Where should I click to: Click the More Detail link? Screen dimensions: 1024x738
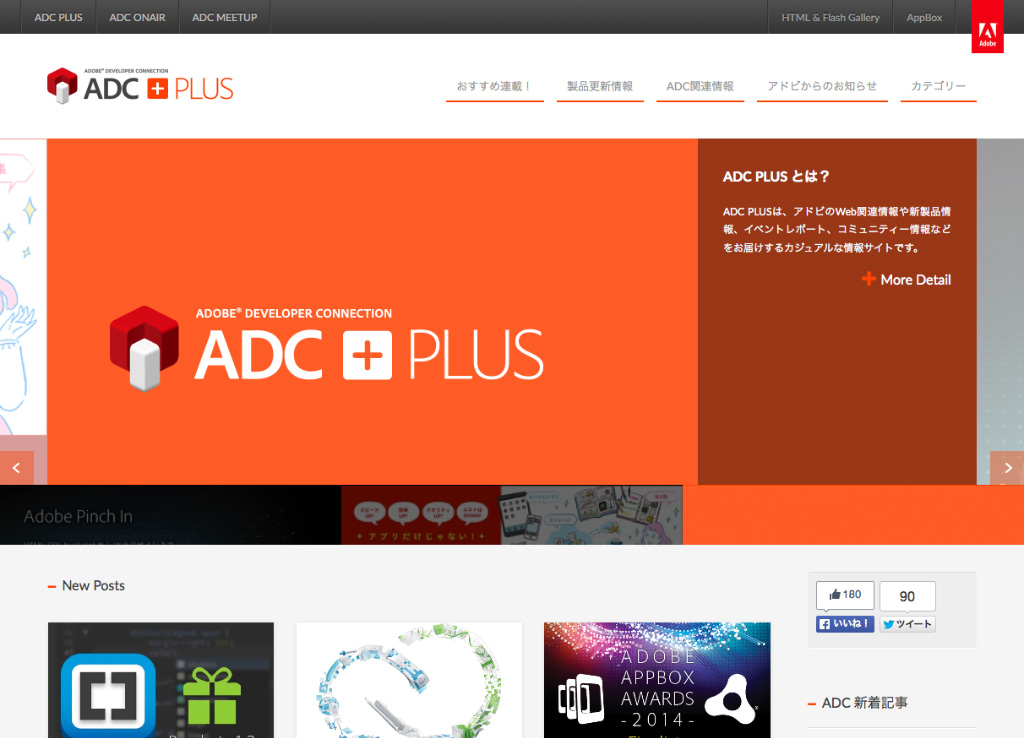pyautogui.click(x=907, y=280)
